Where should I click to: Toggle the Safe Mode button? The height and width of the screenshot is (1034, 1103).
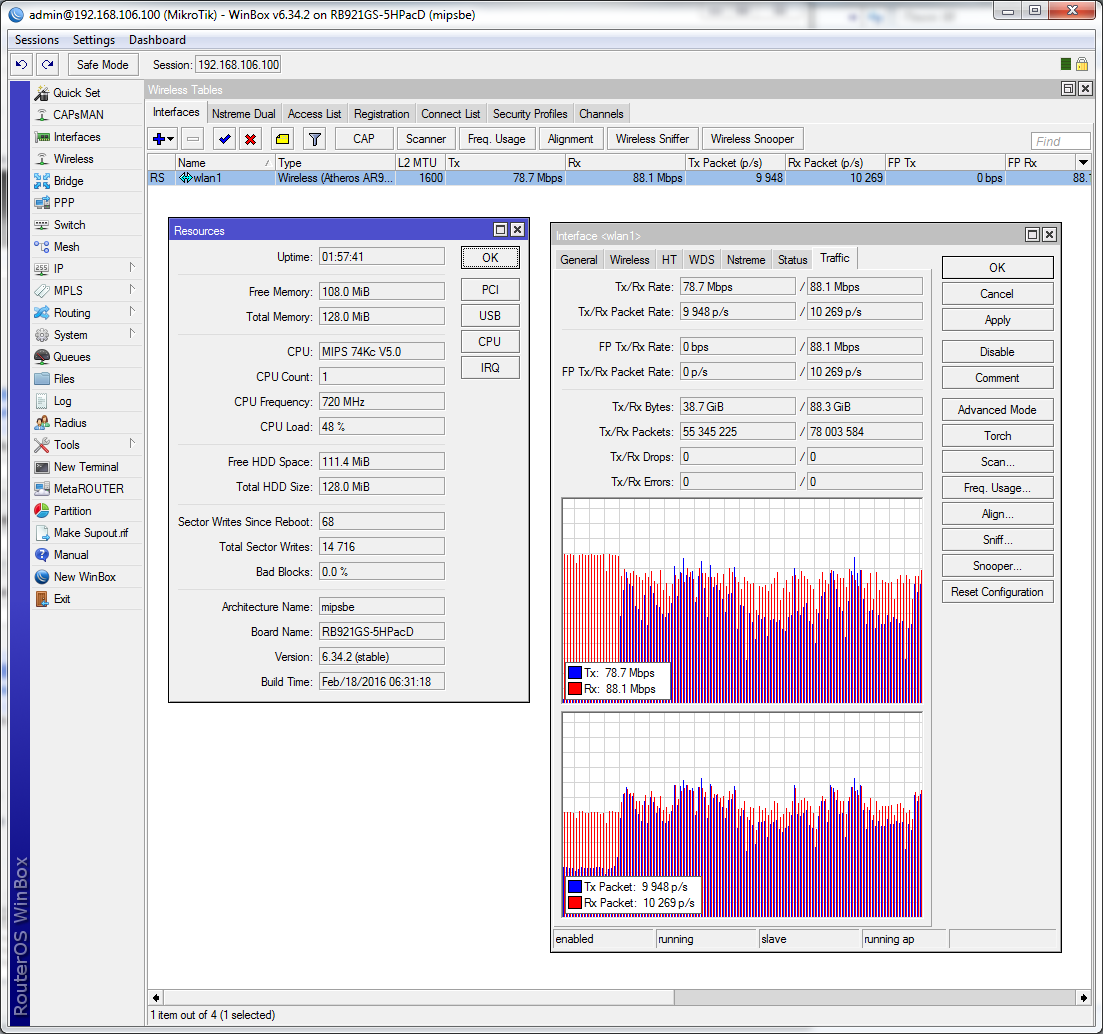[102, 64]
